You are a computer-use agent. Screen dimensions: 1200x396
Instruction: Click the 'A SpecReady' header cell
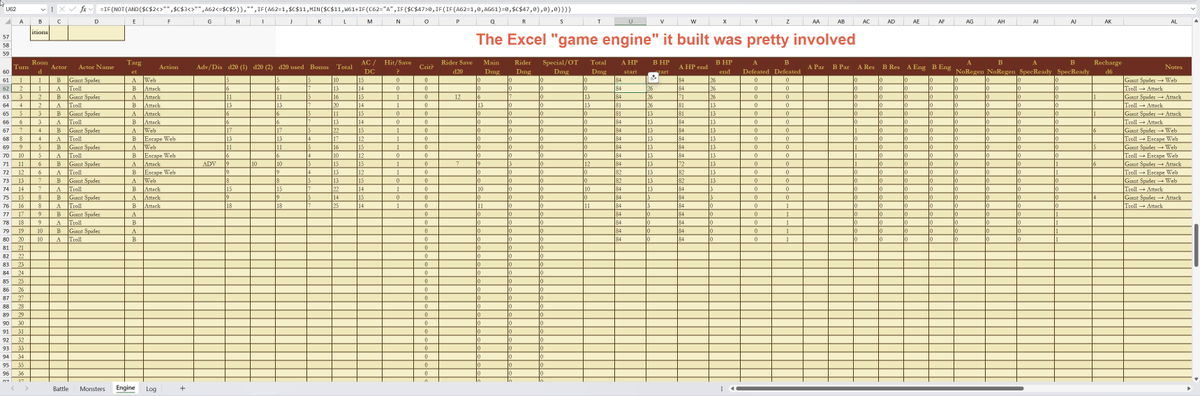coord(1034,66)
